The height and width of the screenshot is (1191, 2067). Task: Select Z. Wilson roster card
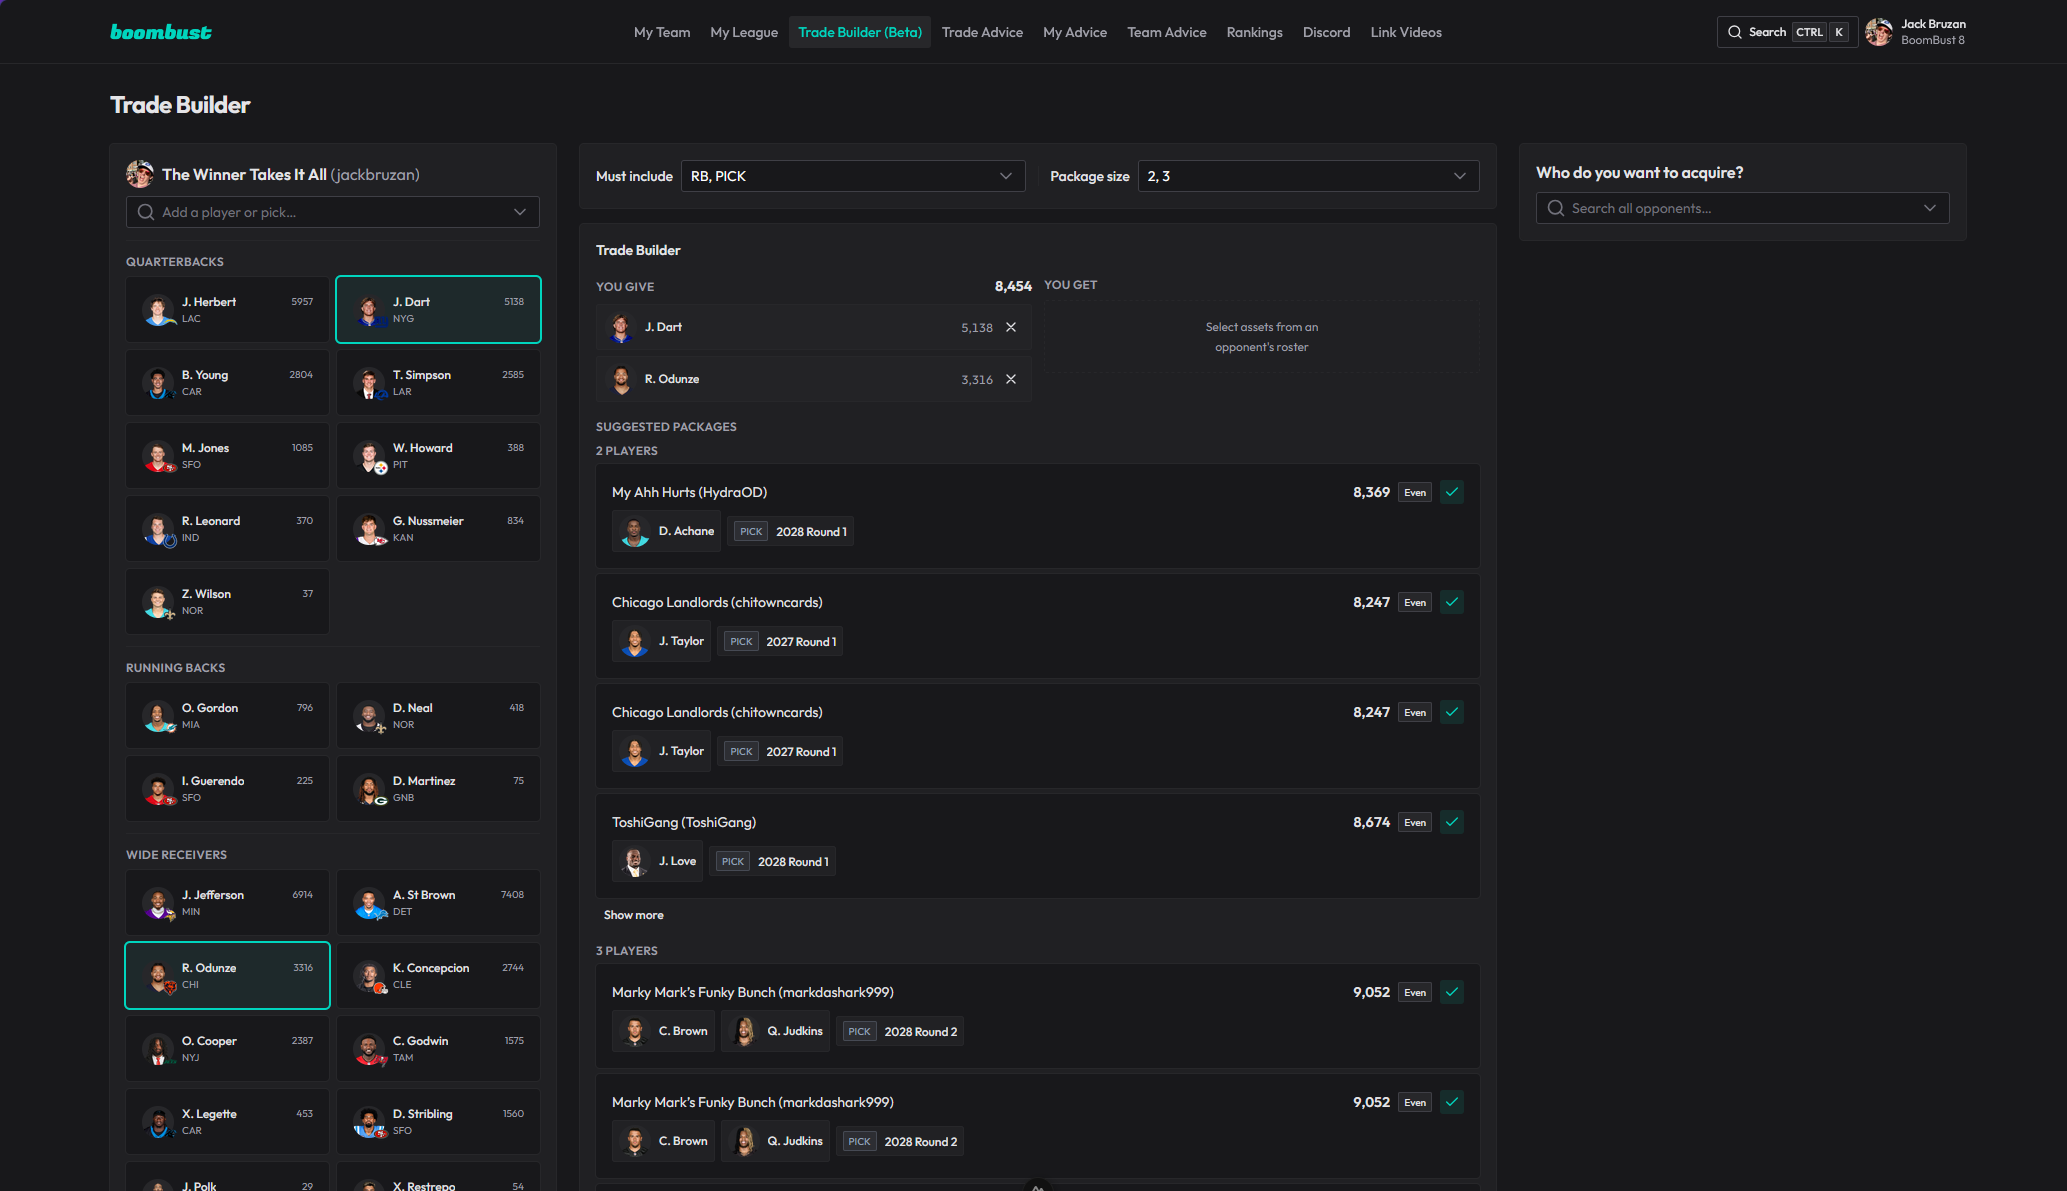(227, 601)
